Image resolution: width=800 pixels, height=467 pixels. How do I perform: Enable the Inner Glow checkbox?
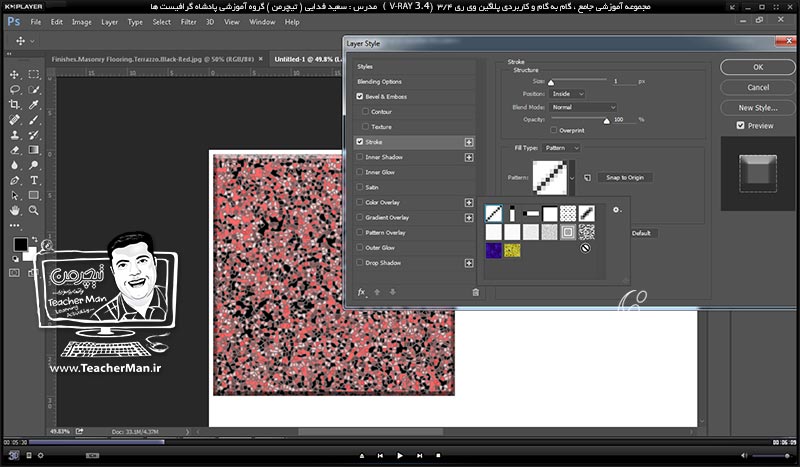pos(360,172)
